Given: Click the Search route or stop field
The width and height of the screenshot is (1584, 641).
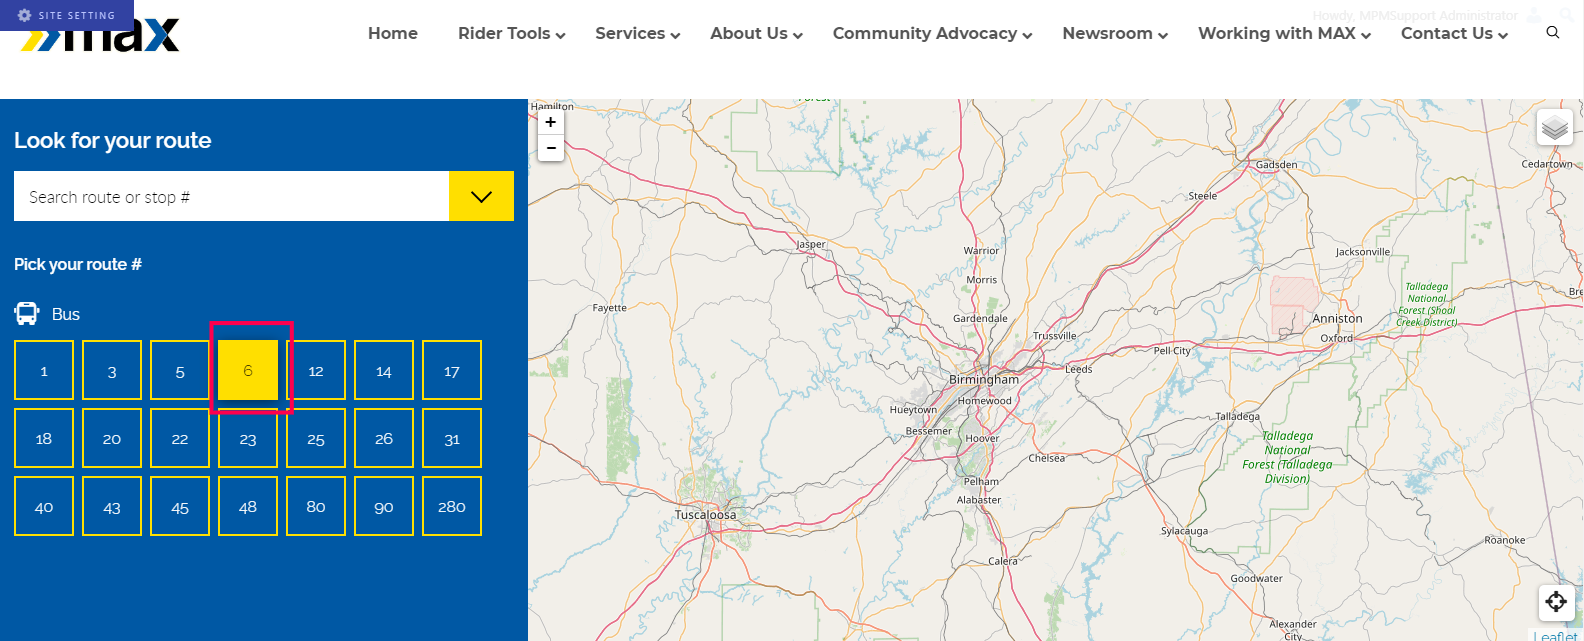Looking at the screenshot, I should (231, 196).
